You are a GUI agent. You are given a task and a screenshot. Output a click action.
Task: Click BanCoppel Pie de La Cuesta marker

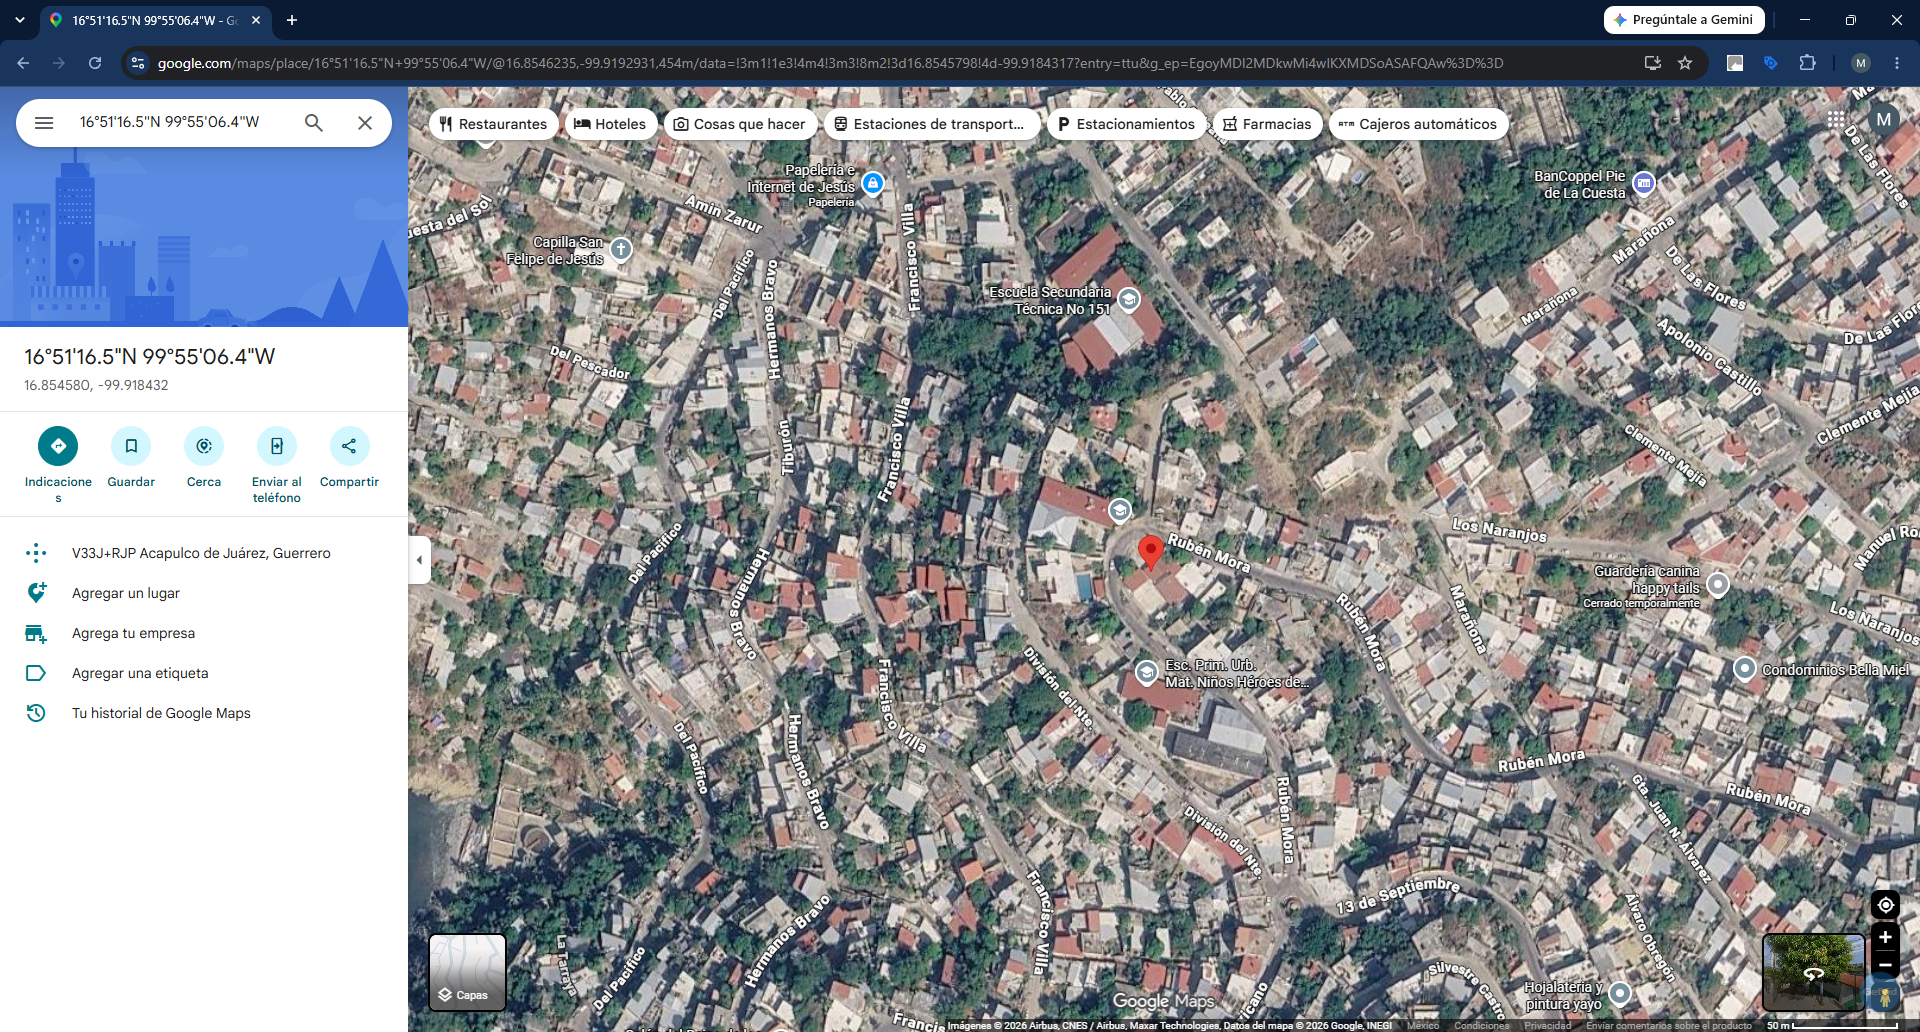tap(1644, 183)
